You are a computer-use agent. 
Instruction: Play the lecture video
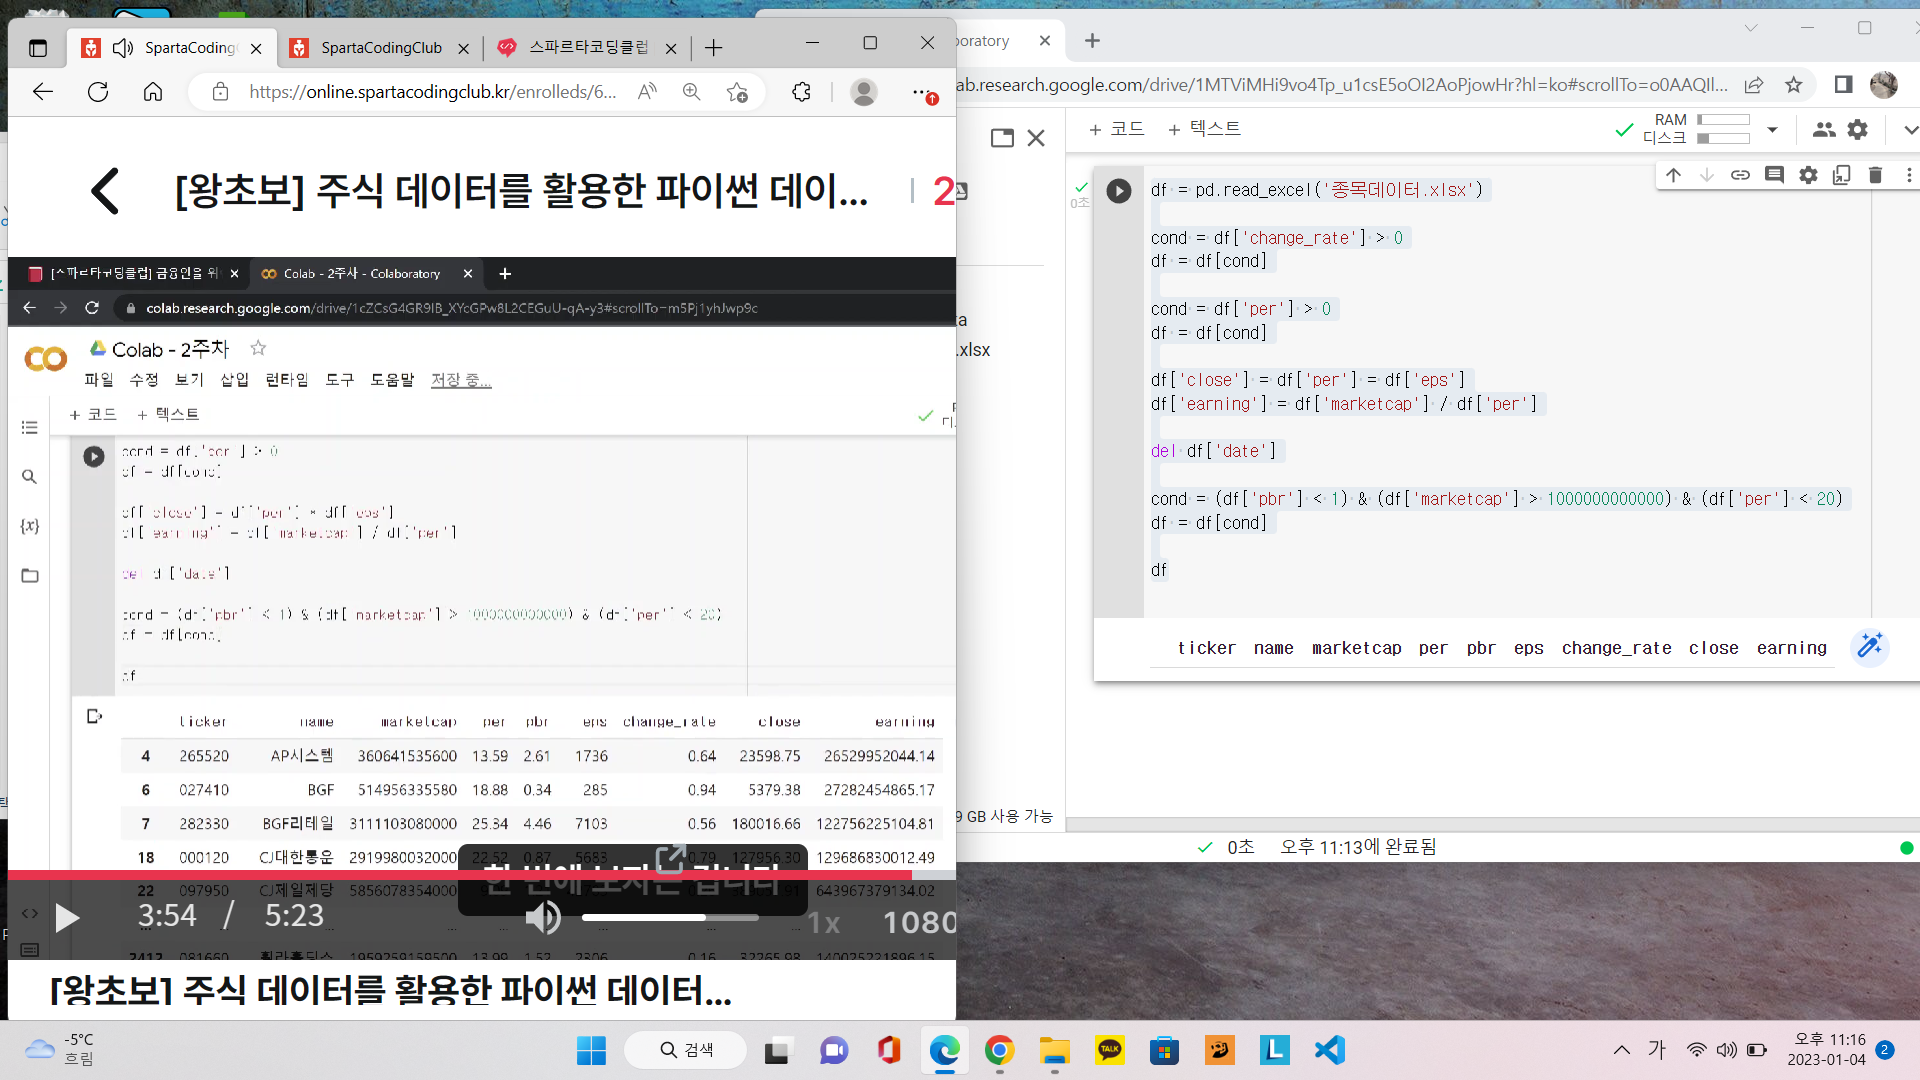(67, 917)
